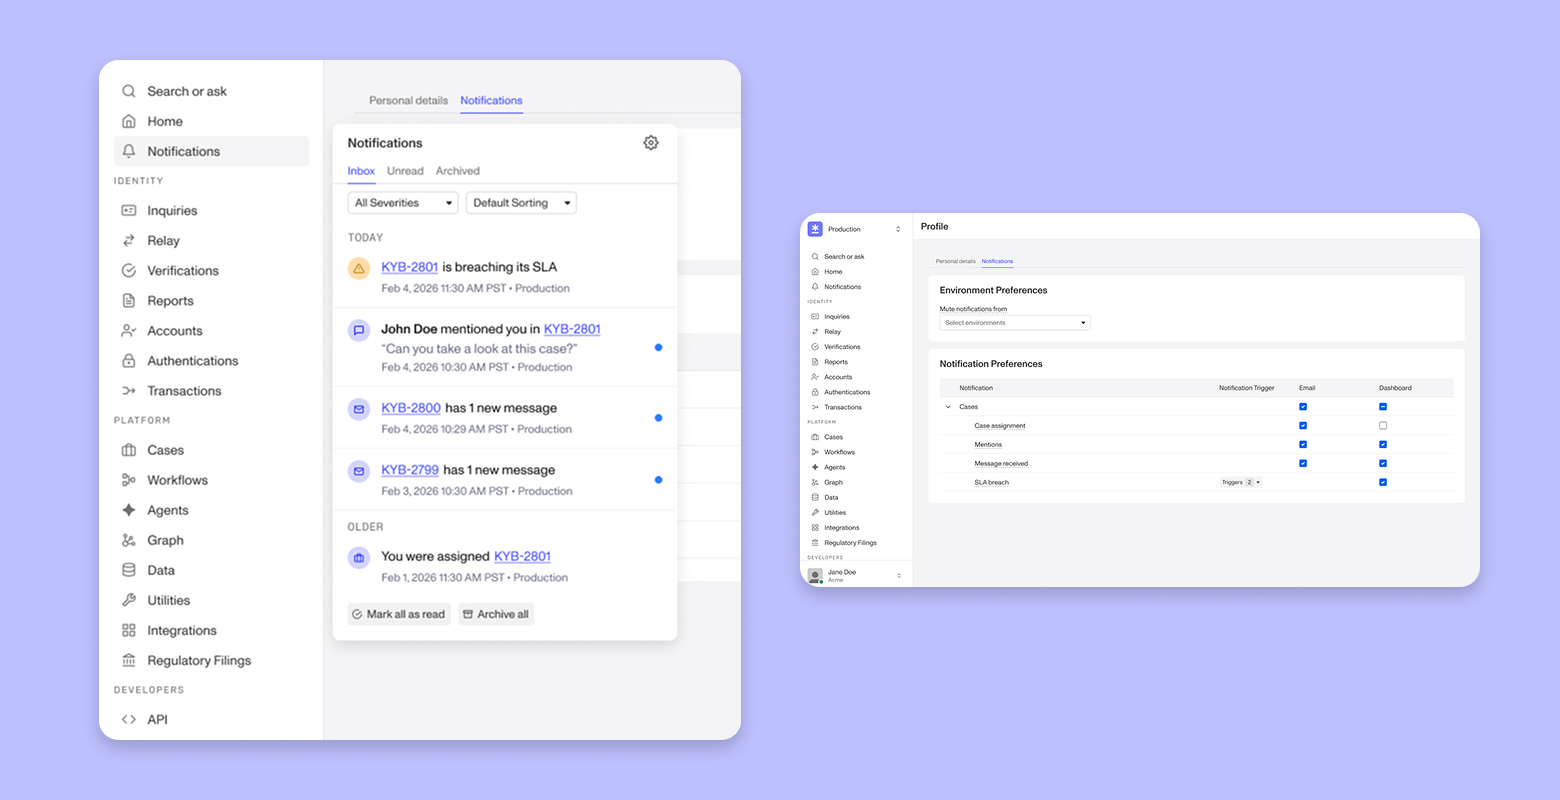The width and height of the screenshot is (1560, 800).
Task: Click the Transactions icon in the inbox window sidebar
Action: pyautogui.click(x=129, y=391)
